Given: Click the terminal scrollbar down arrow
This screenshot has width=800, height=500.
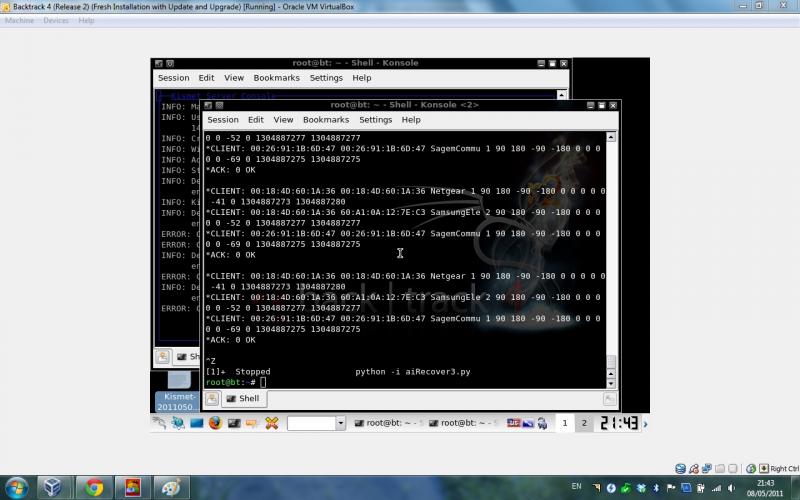Looking at the screenshot, I should coord(612,381).
